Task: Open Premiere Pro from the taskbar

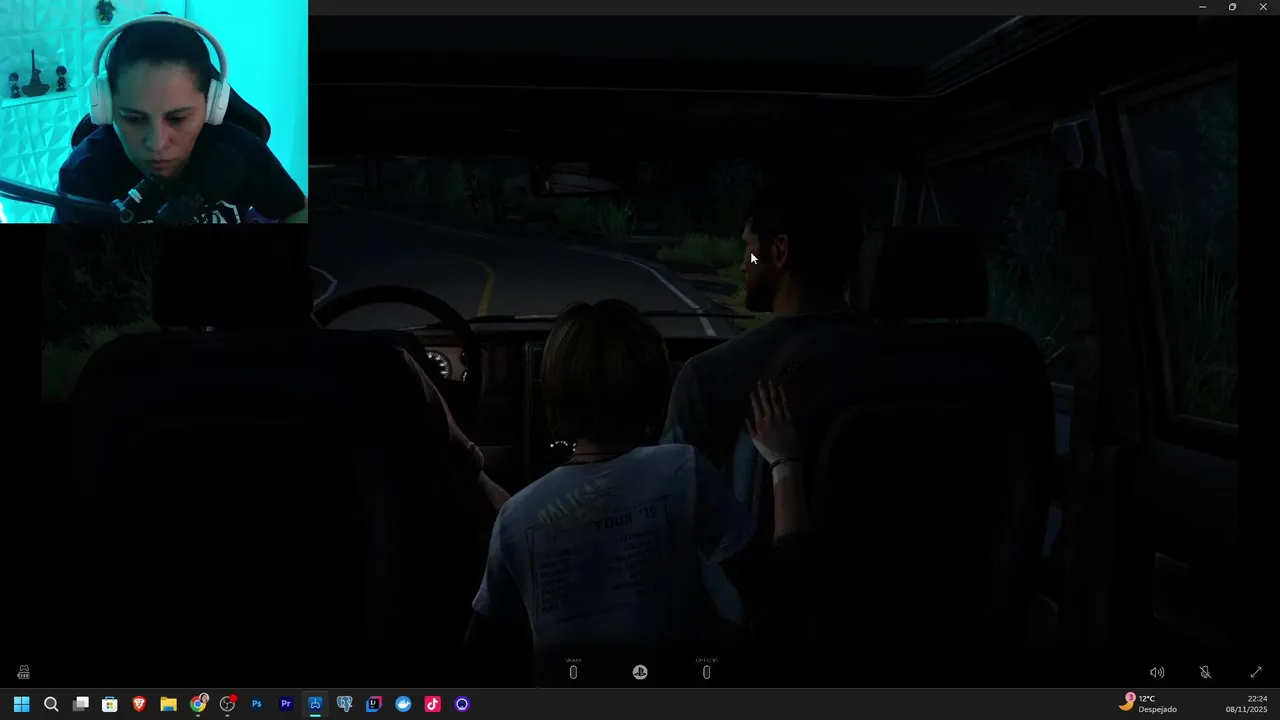Action: click(x=286, y=704)
